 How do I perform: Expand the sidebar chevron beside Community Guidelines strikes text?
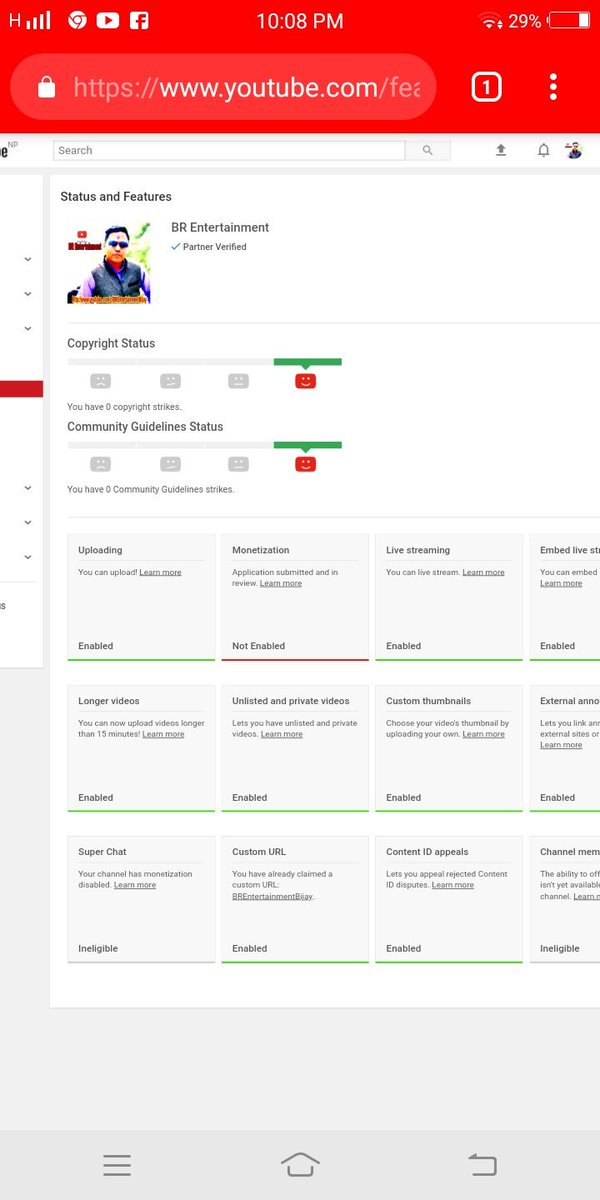click(27, 488)
